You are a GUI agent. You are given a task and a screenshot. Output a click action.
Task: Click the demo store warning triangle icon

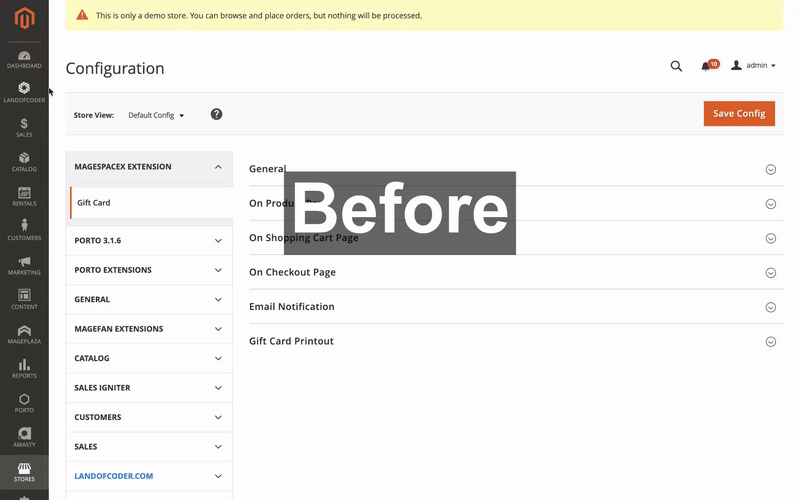pyautogui.click(x=82, y=15)
